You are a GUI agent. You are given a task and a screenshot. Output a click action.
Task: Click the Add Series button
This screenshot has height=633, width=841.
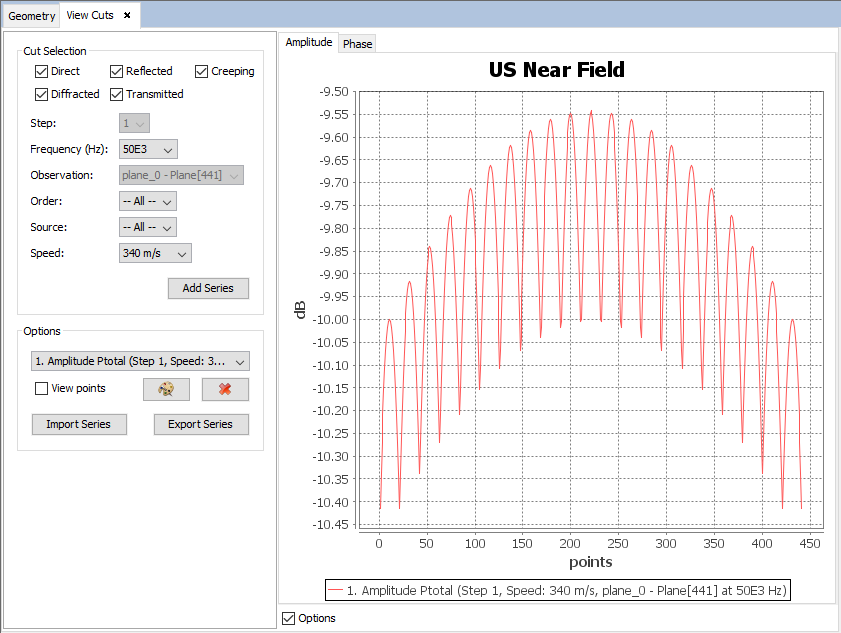[208, 288]
